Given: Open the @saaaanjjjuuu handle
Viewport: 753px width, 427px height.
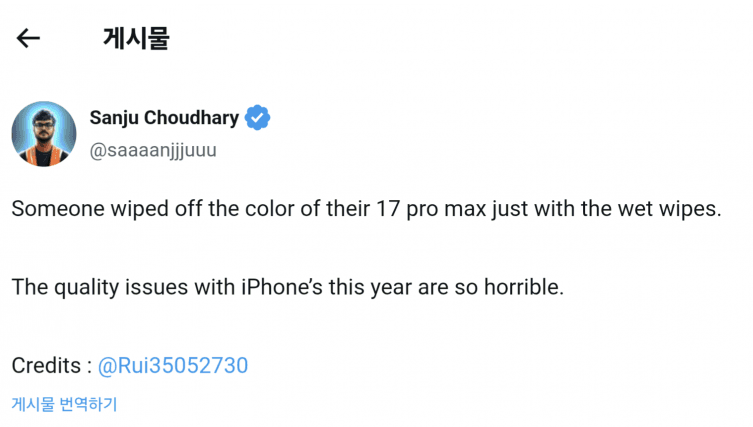Looking at the screenshot, I should click(x=153, y=151).
